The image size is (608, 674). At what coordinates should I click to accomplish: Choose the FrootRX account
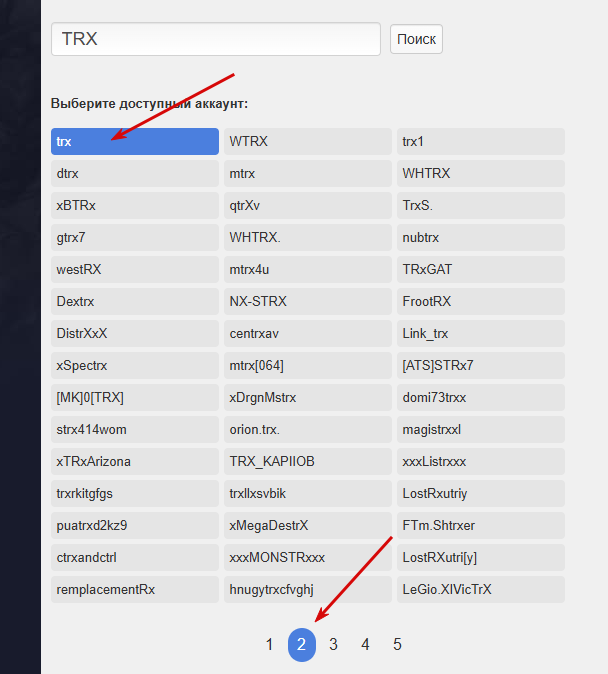tap(481, 301)
